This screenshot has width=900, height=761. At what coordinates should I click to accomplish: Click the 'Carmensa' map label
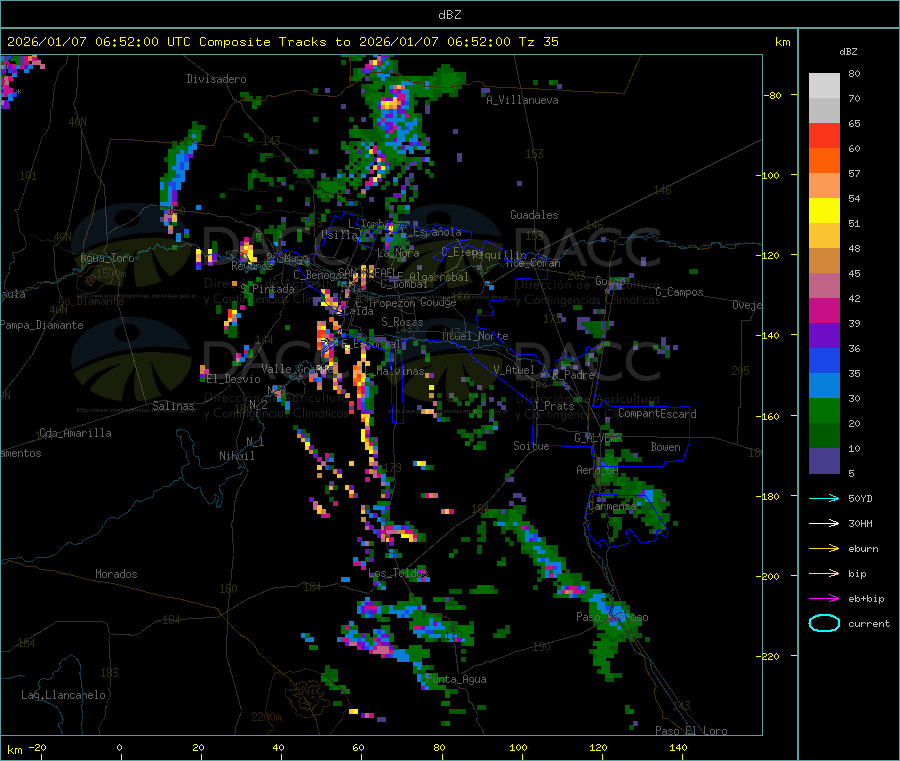coord(612,506)
